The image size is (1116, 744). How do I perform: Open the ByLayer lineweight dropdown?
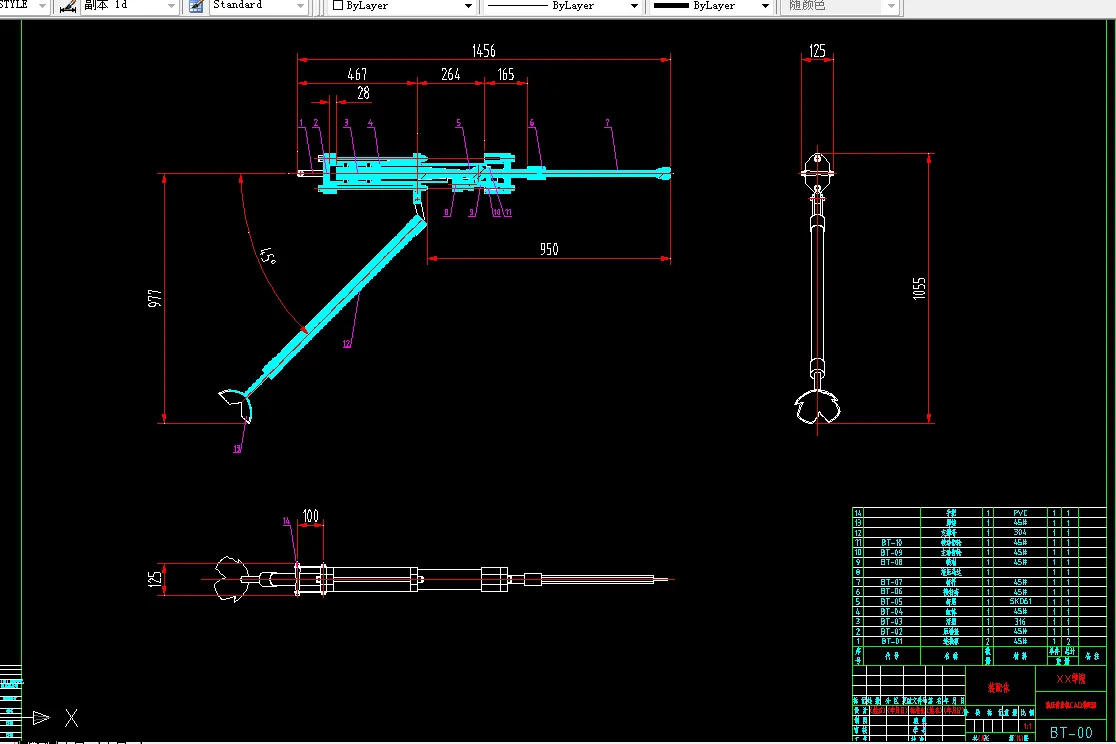tap(765, 6)
